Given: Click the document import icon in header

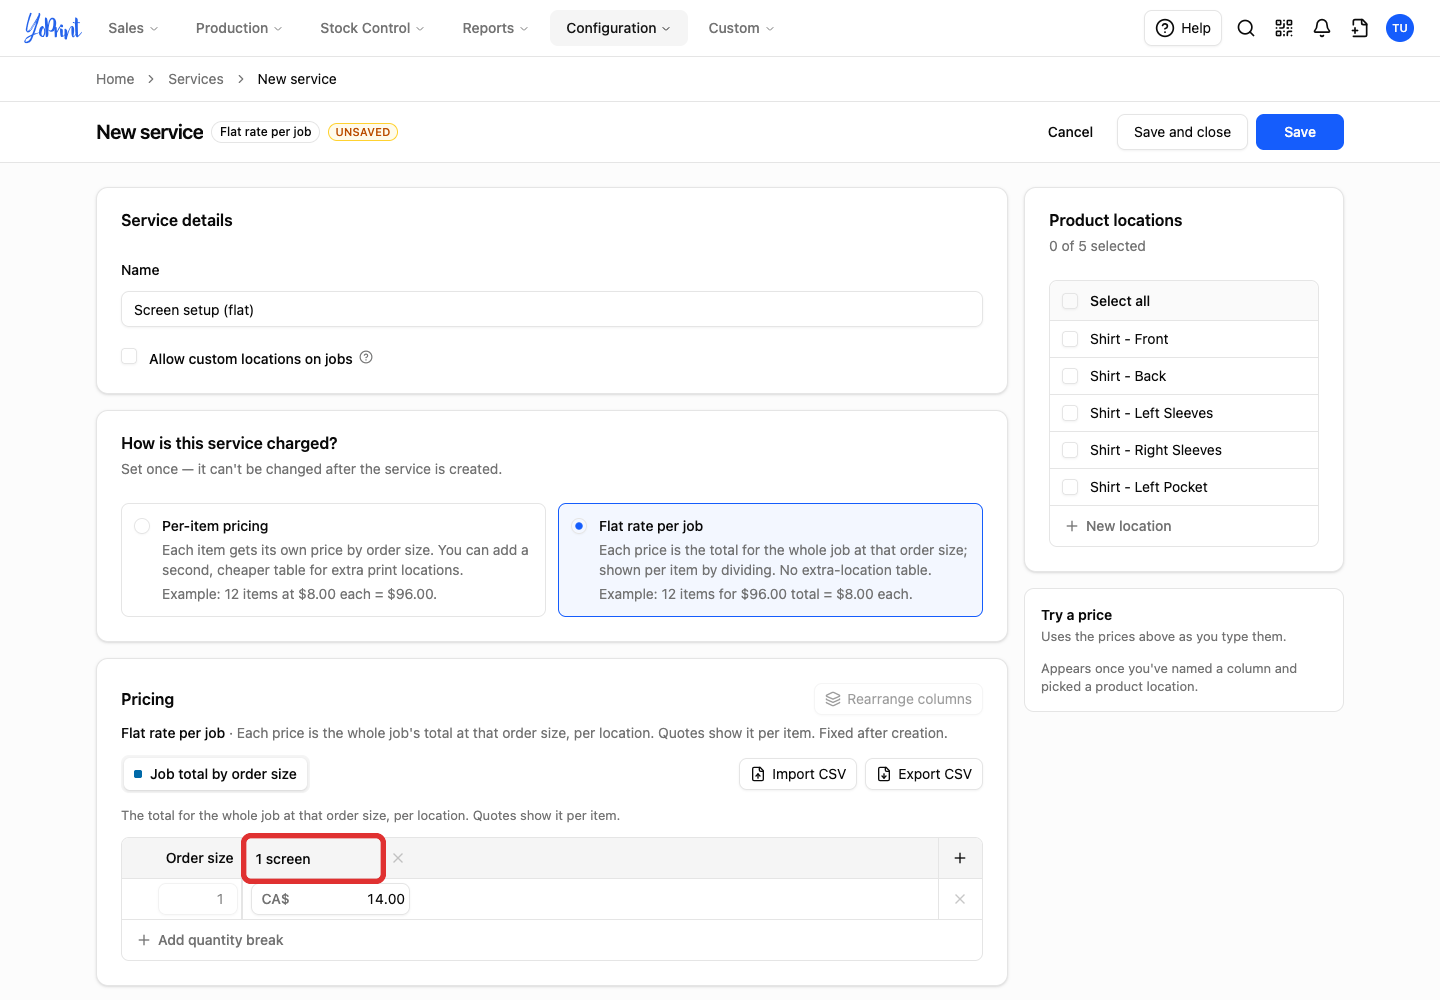Looking at the screenshot, I should (x=1360, y=28).
